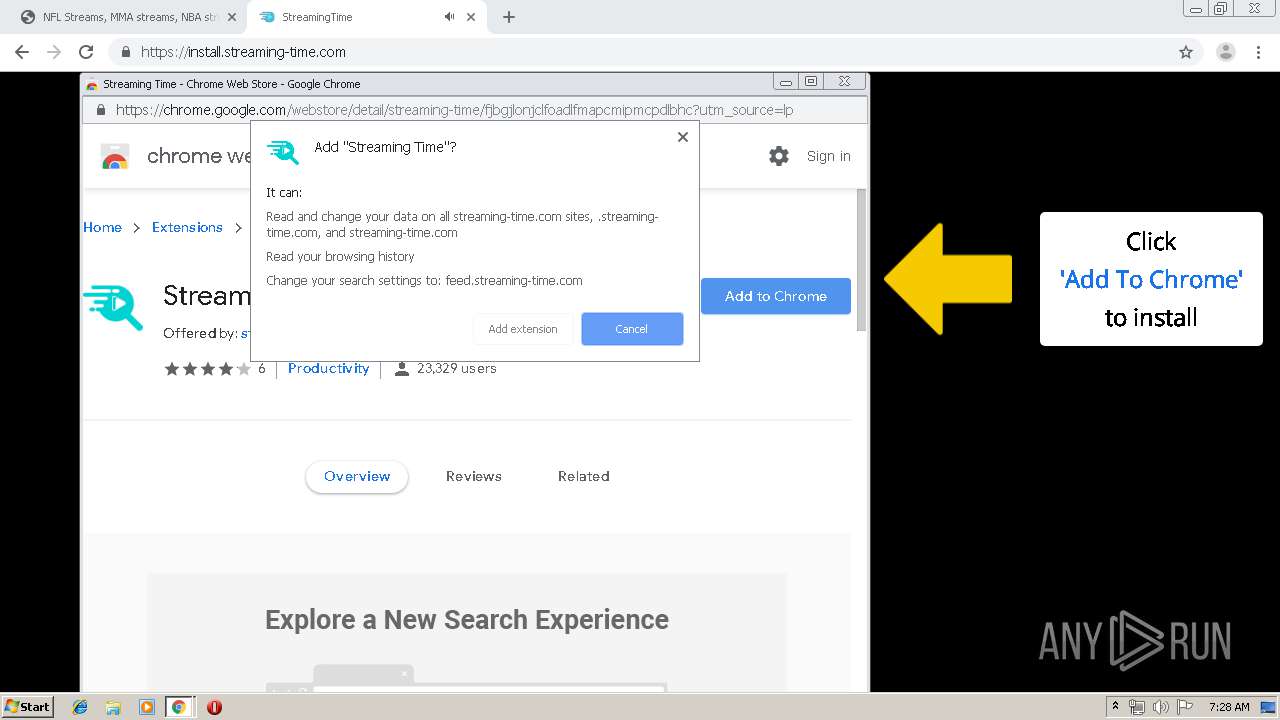Click the browser forward arrow
Viewport: 1280px width, 720px height.
54,52
